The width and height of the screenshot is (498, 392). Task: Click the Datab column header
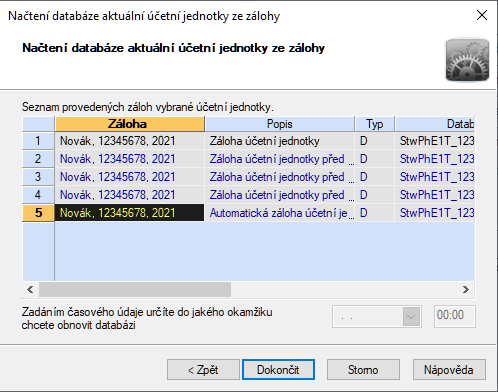pos(435,124)
